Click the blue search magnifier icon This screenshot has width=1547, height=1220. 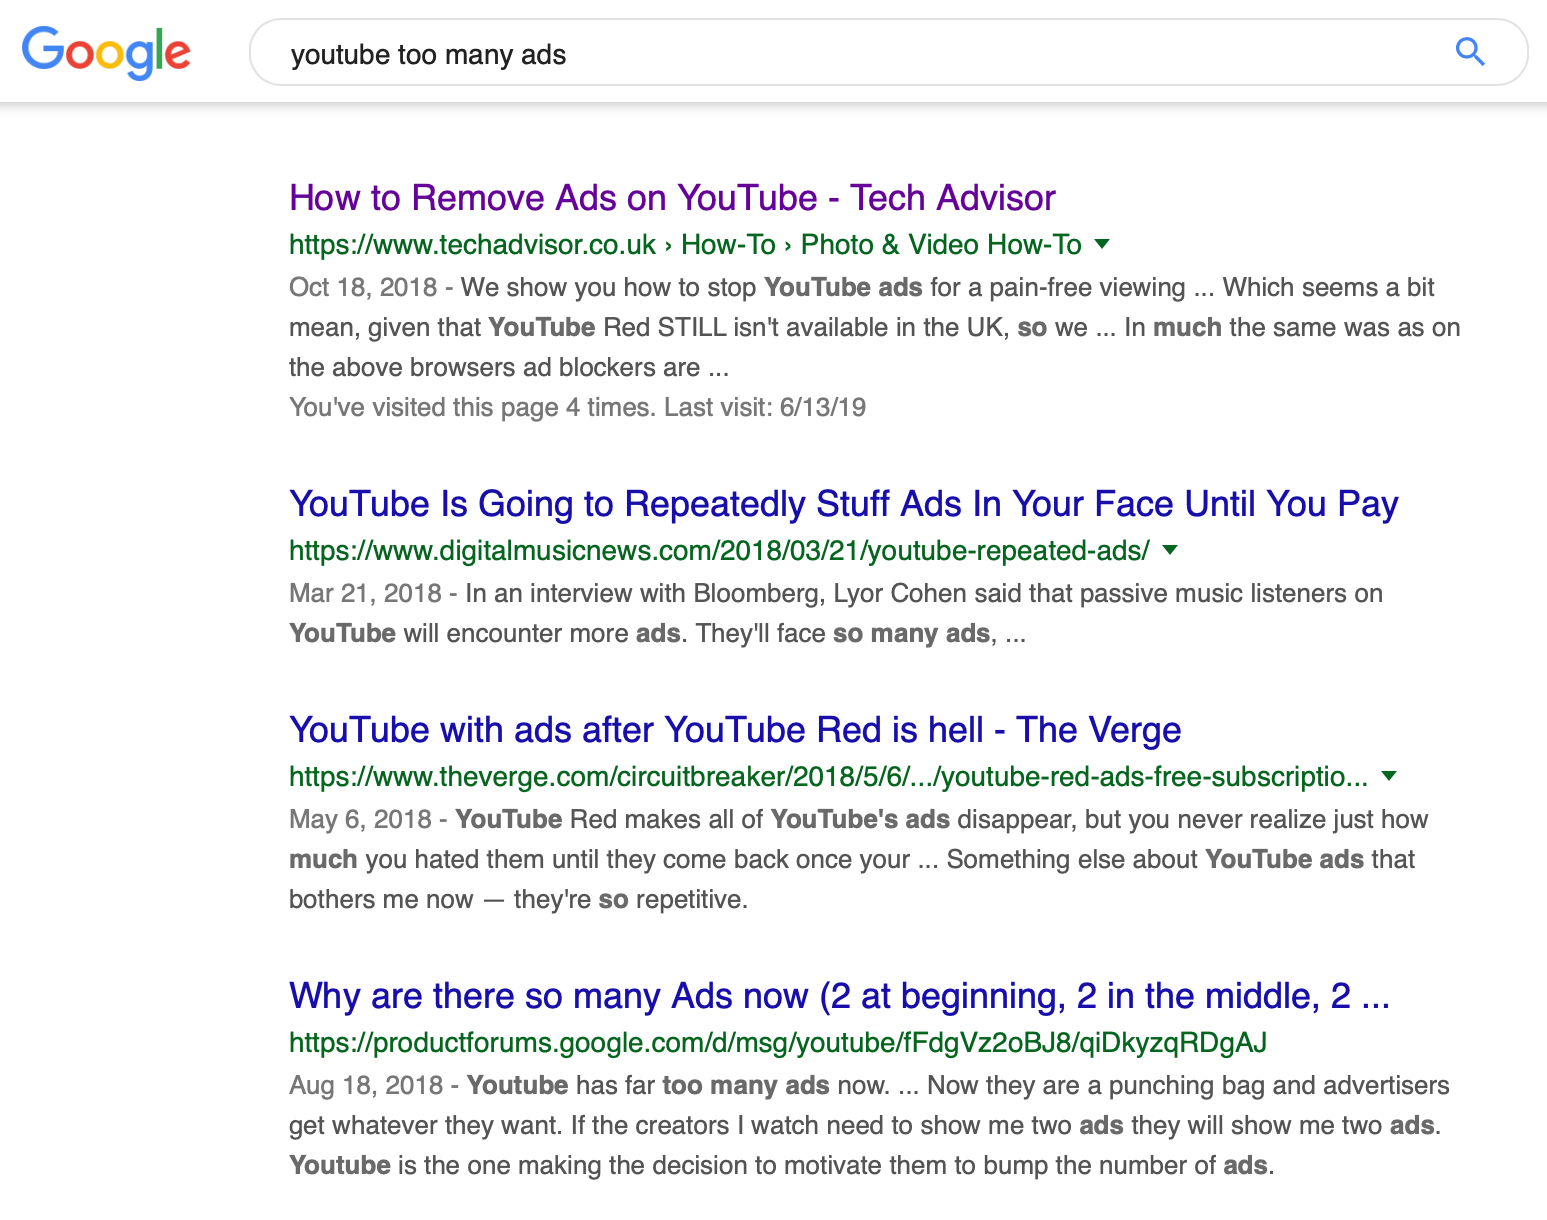[1469, 51]
